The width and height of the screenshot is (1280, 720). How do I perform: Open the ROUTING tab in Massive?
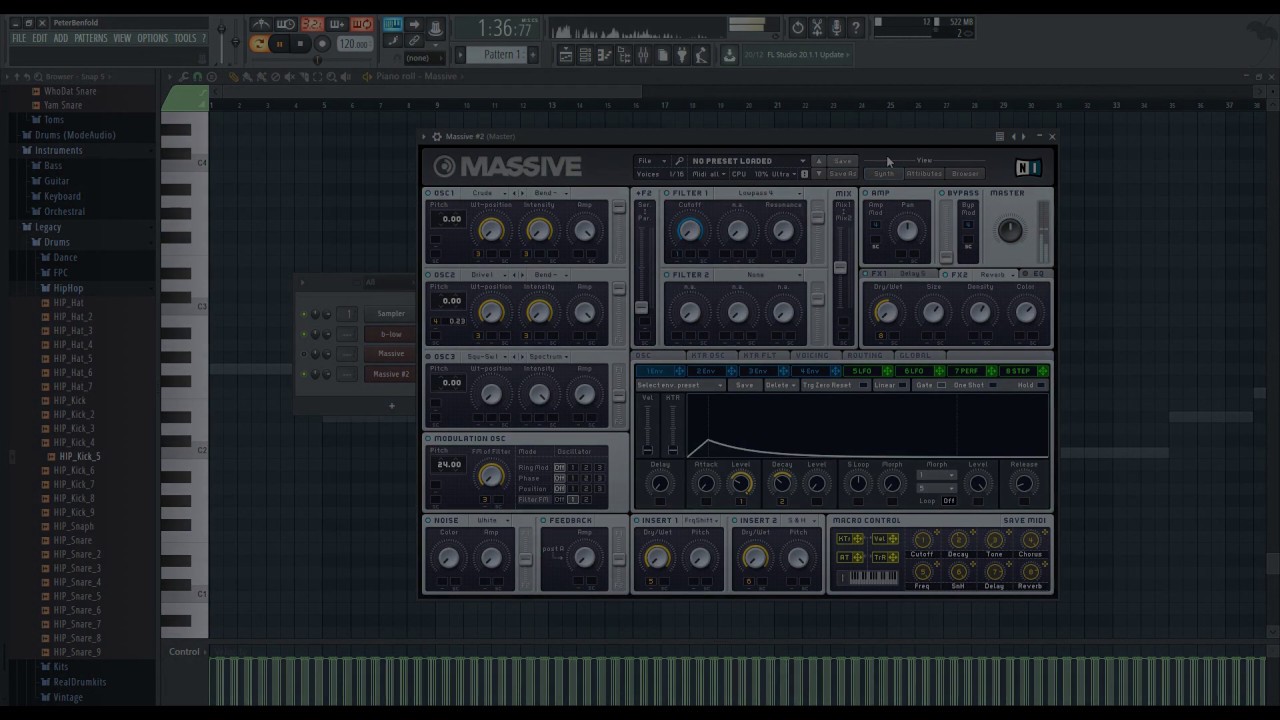[865, 356]
